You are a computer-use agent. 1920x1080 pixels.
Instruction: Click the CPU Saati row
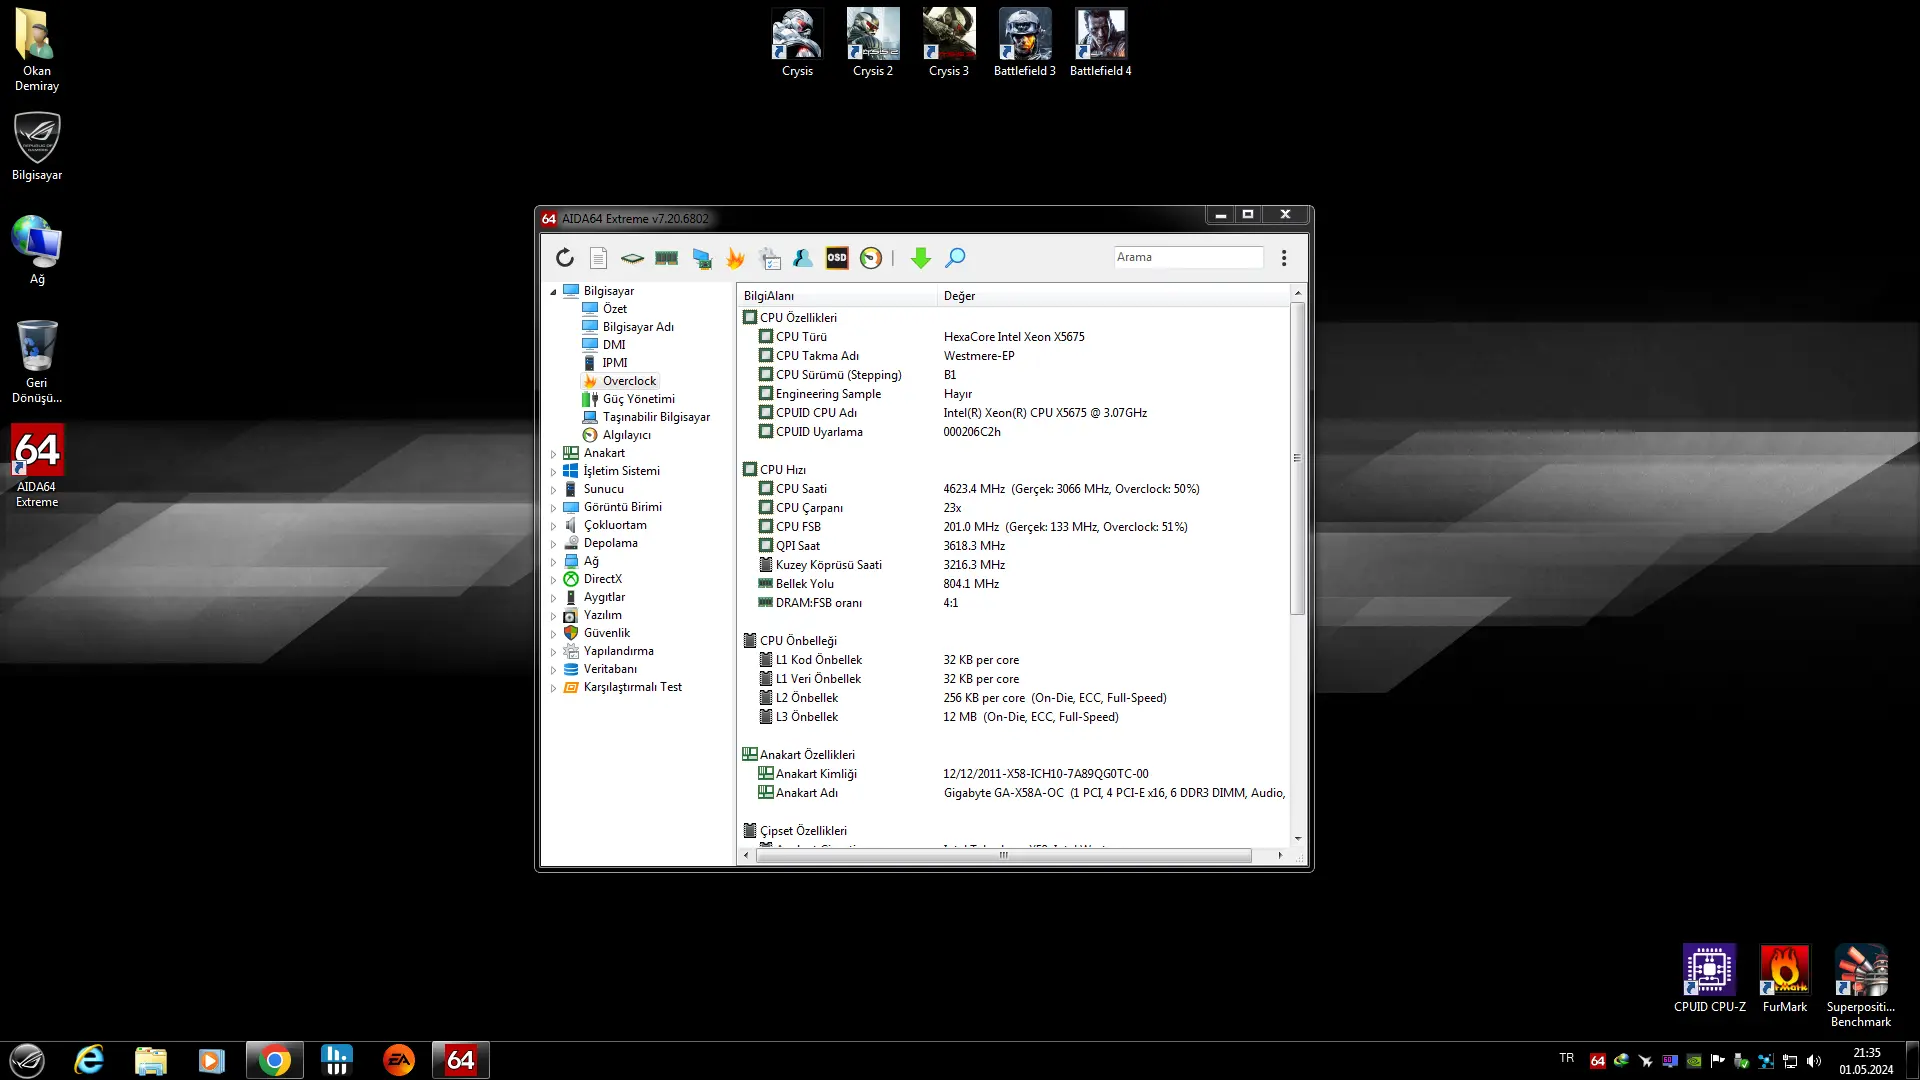coord(1014,489)
